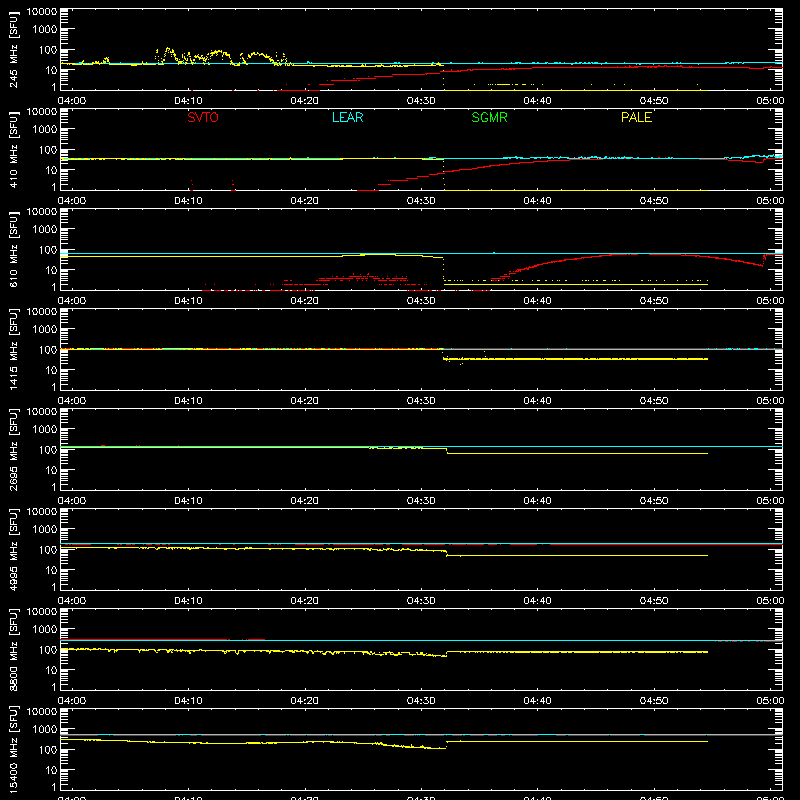This screenshot has height=800, width=800.
Task: Click the yellow PALE station legend label
Action: pyautogui.click(x=636, y=117)
